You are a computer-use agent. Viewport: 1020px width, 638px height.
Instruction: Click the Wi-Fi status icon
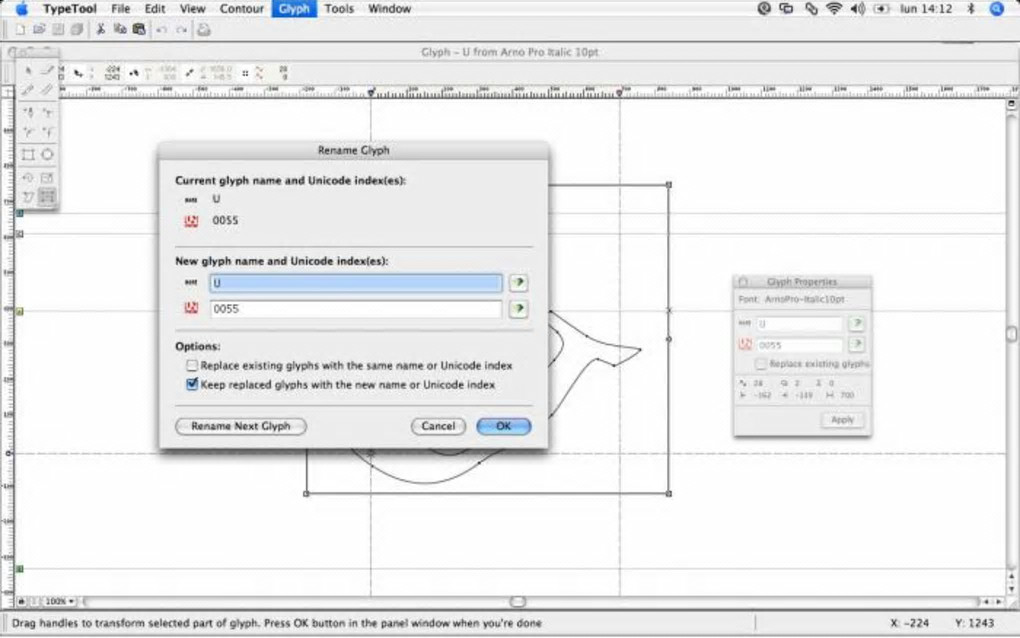pos(833,8)
